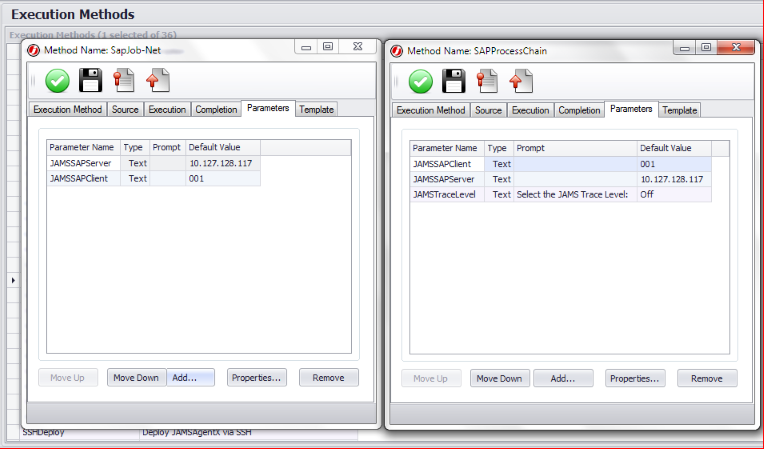
Task: Click Type column header in SapJob-Net window
Action: (x=135, y=147)
